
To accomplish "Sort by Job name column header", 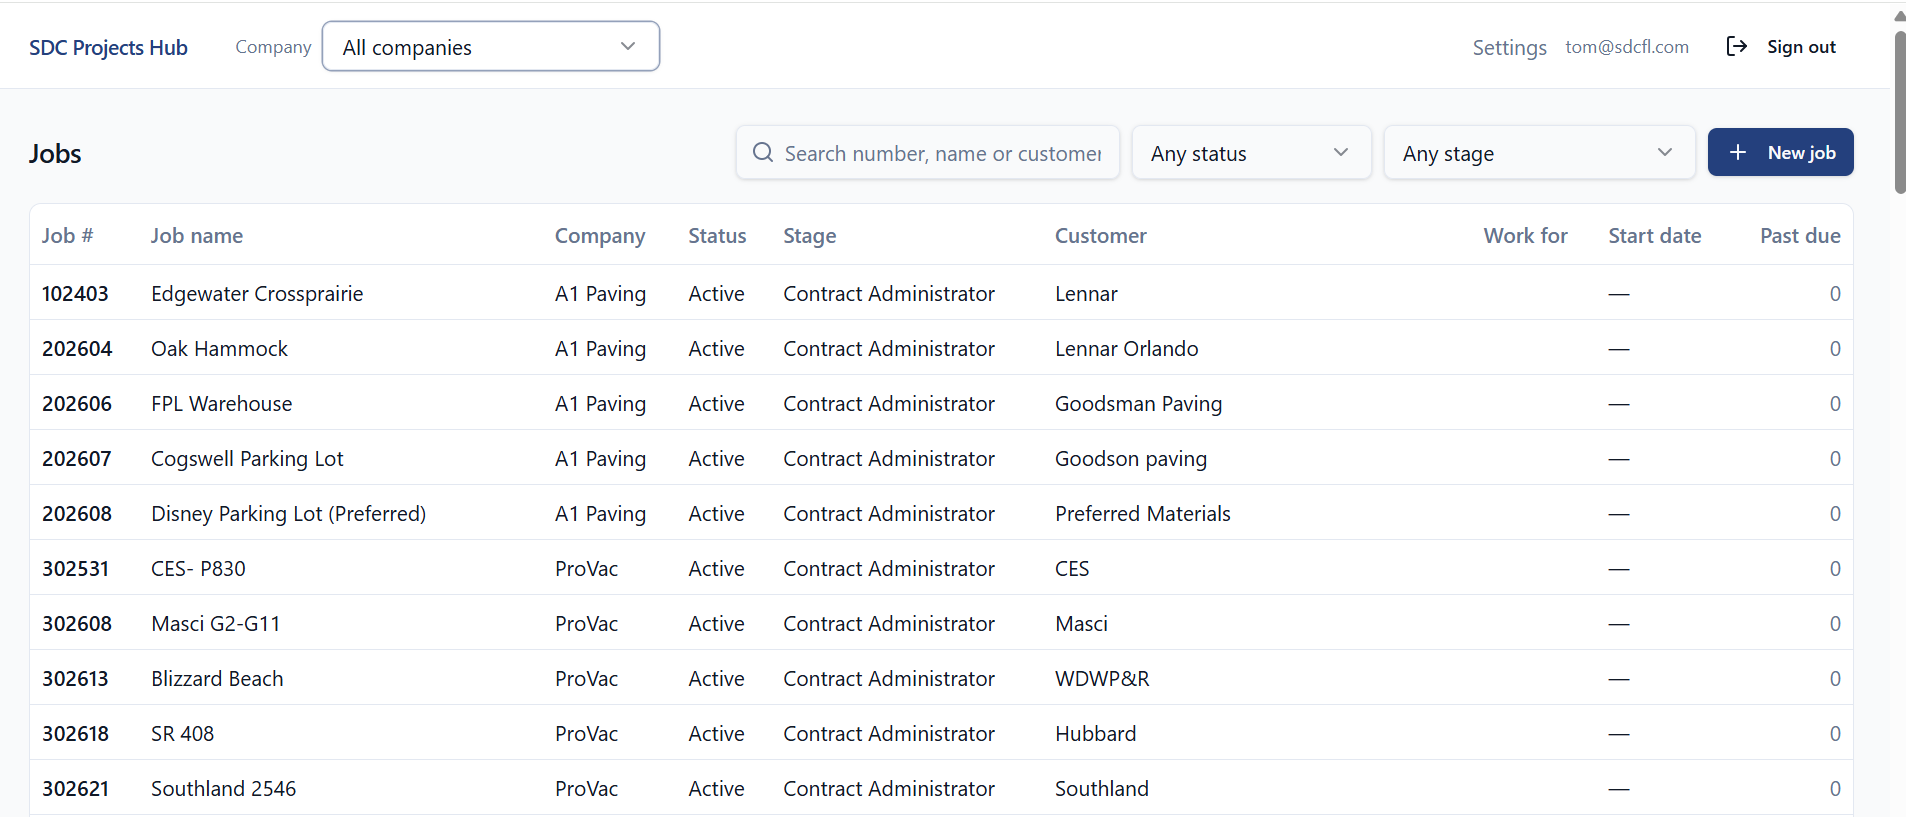I will 197,236.
